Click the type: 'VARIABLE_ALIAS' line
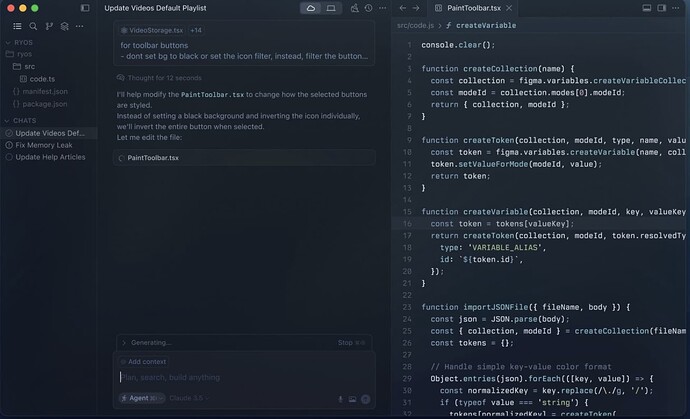 tap(492, 247)
